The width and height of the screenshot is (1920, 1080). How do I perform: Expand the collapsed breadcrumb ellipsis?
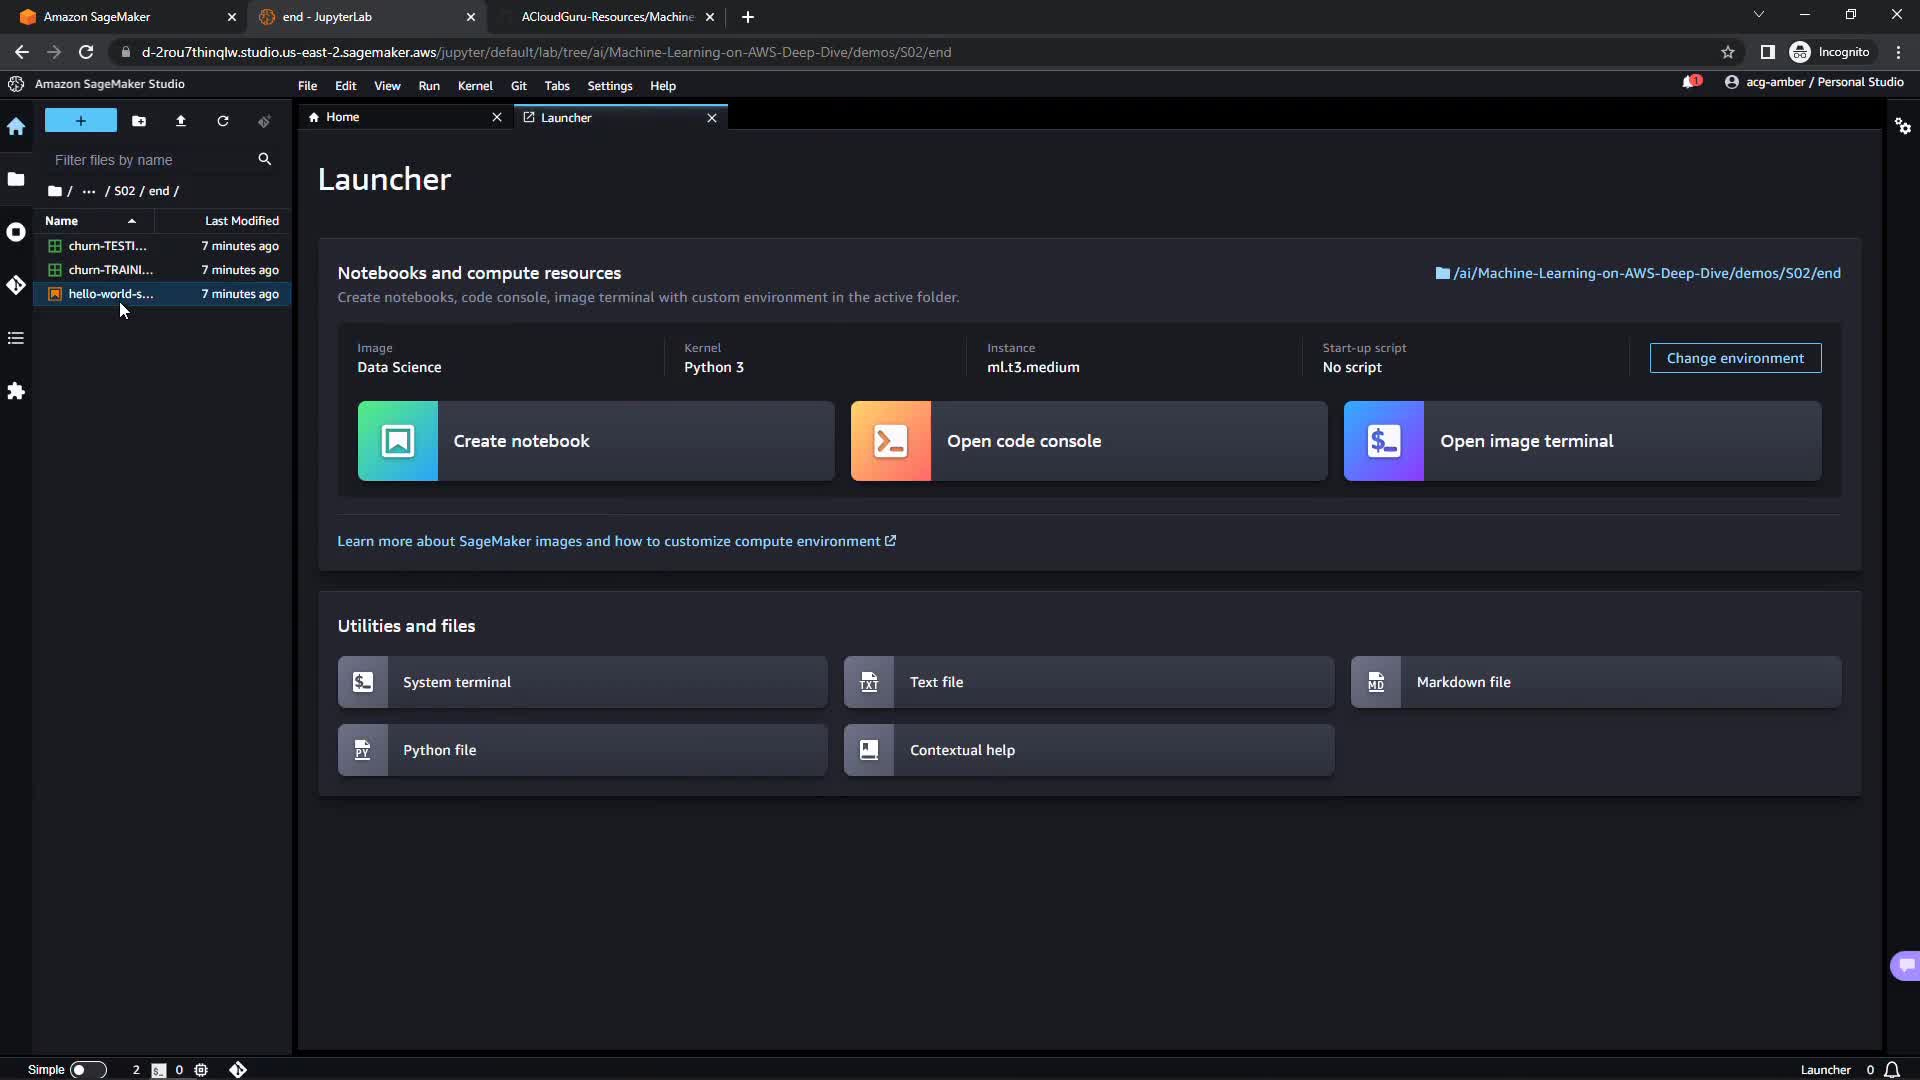89,191
